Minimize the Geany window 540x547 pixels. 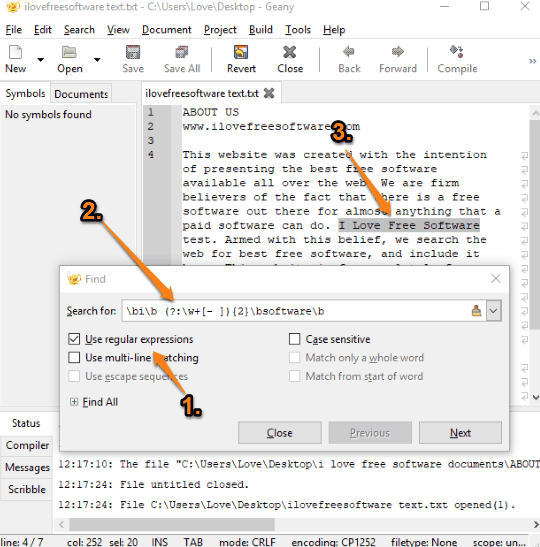coord(444,6)
